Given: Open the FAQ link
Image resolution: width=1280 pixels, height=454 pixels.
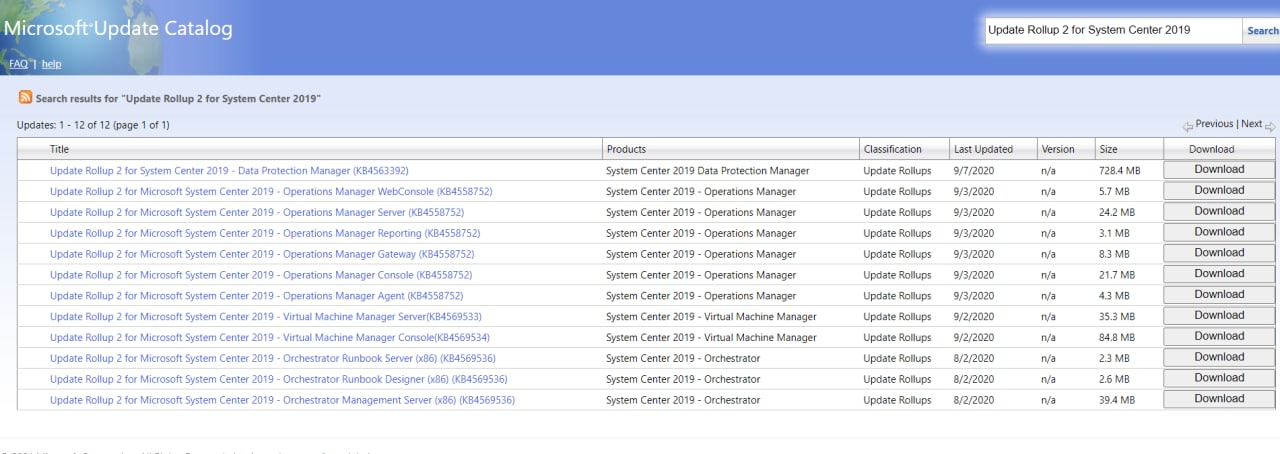Looking at the screenshot, I should 18,64.
